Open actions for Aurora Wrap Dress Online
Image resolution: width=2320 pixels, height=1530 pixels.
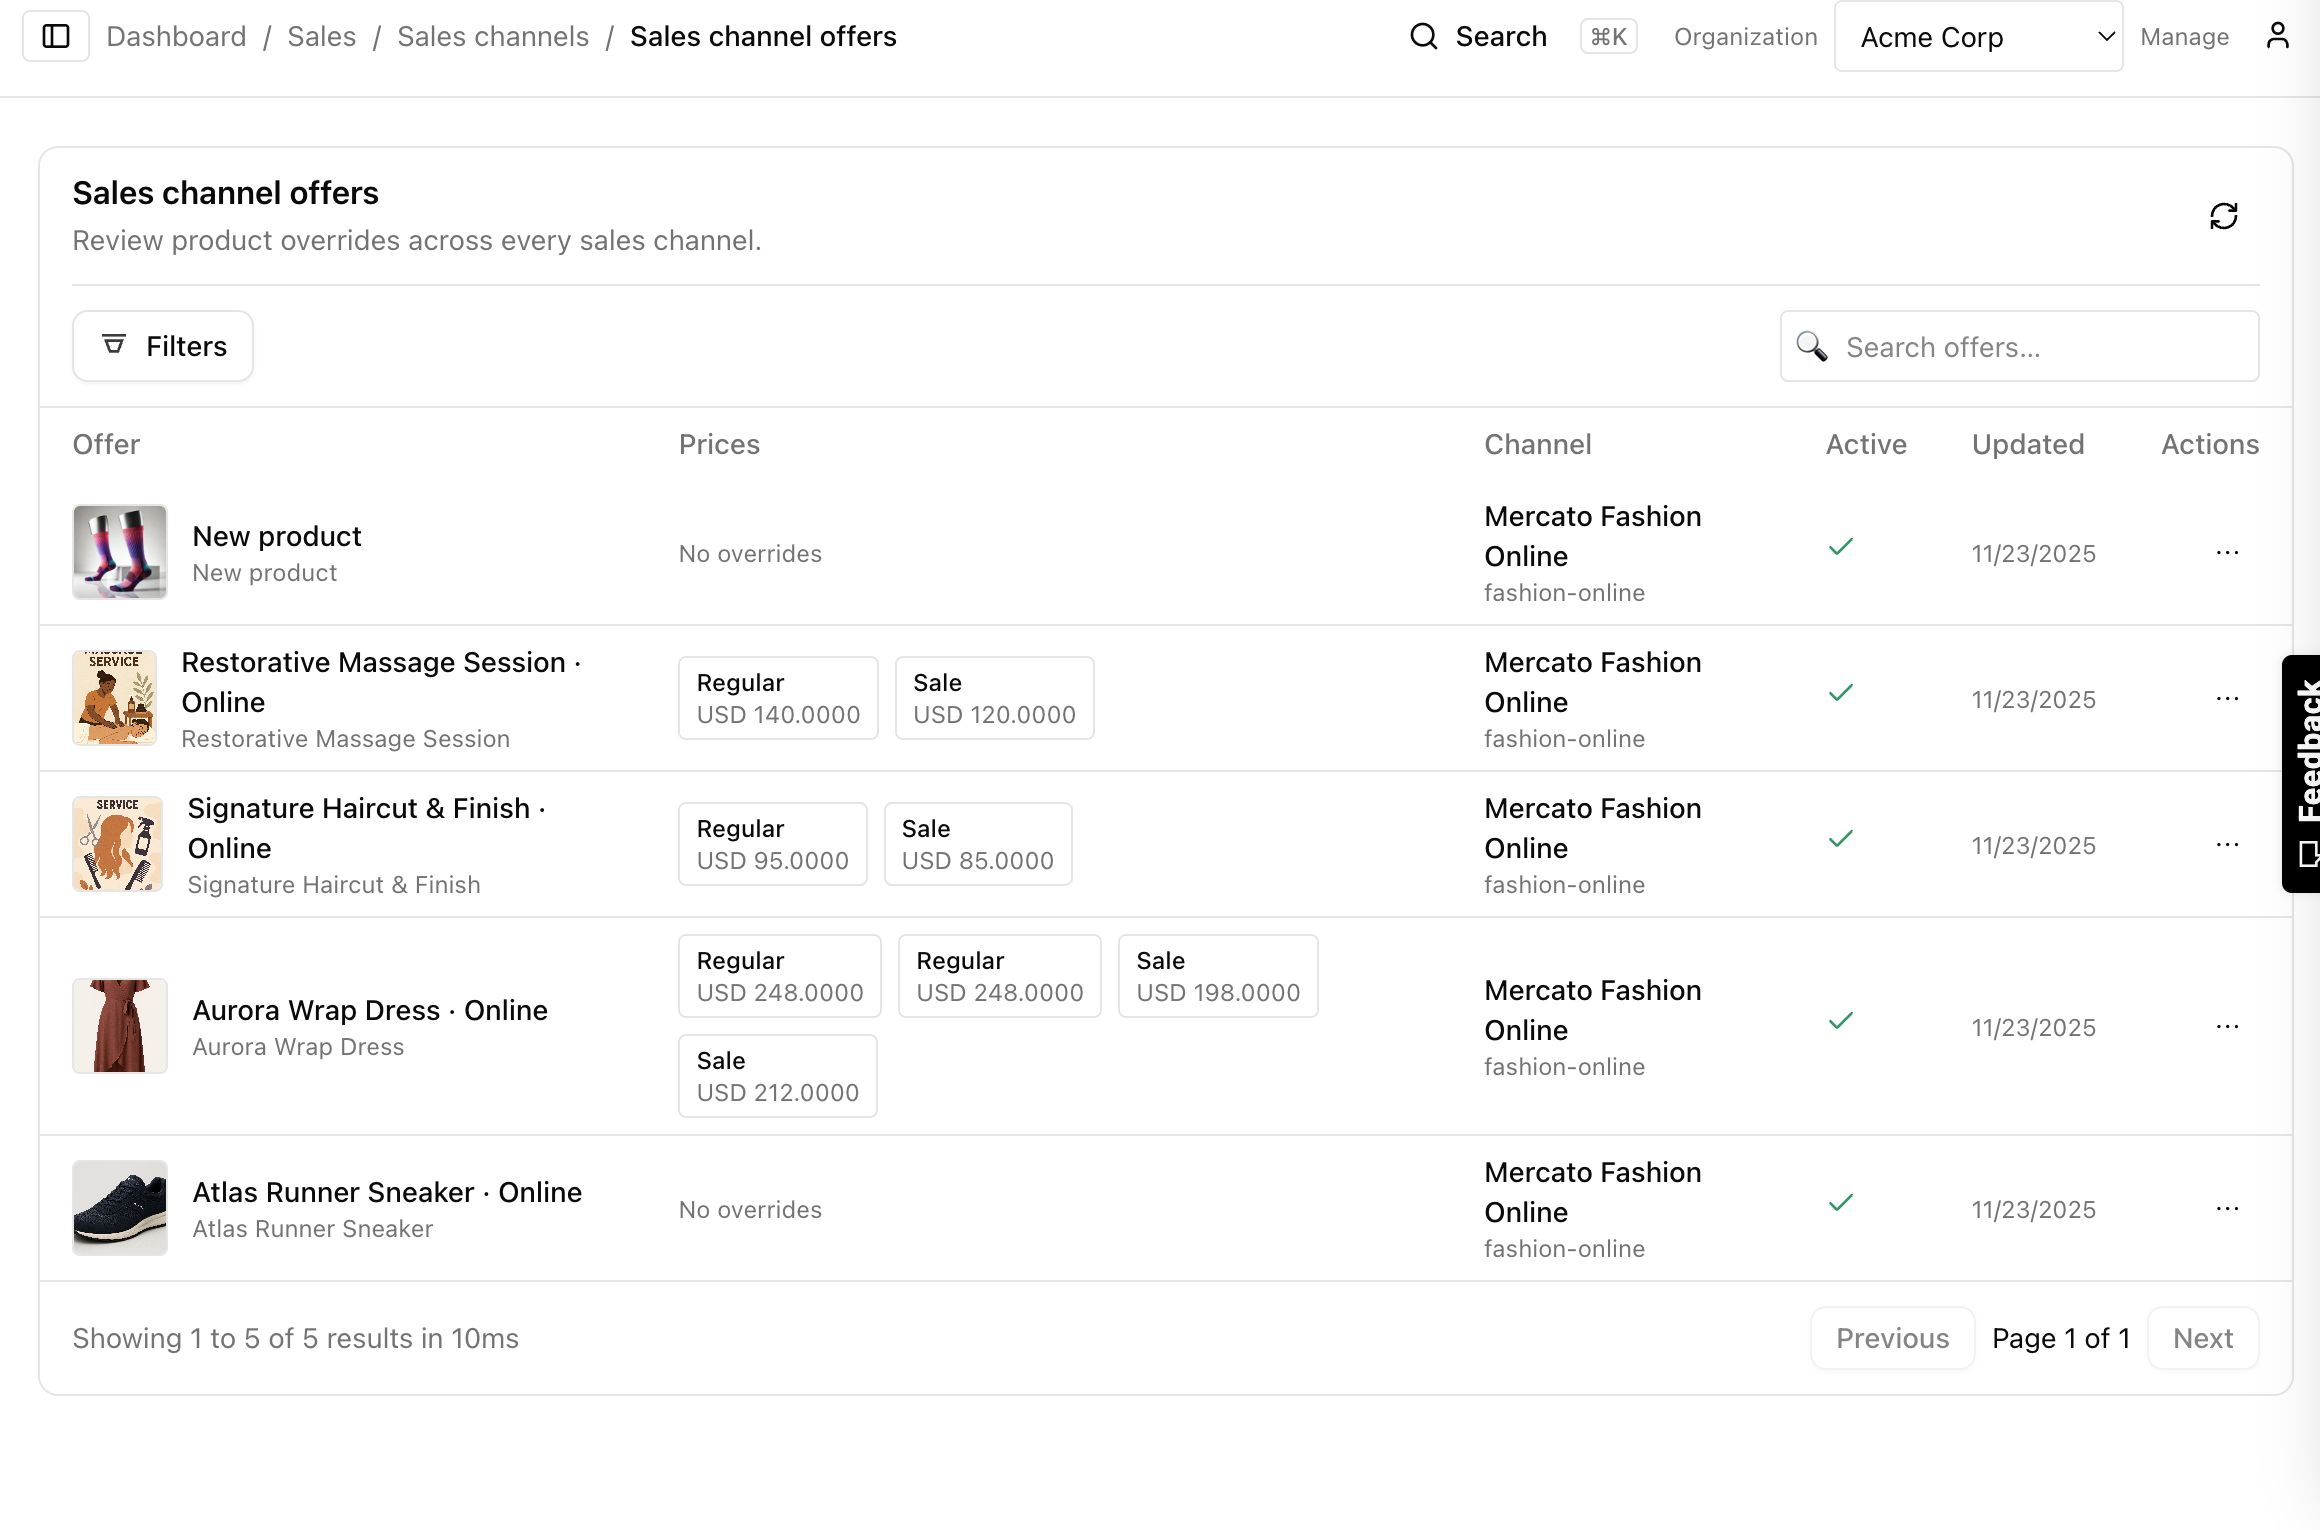click(x=2227, y=1026)
